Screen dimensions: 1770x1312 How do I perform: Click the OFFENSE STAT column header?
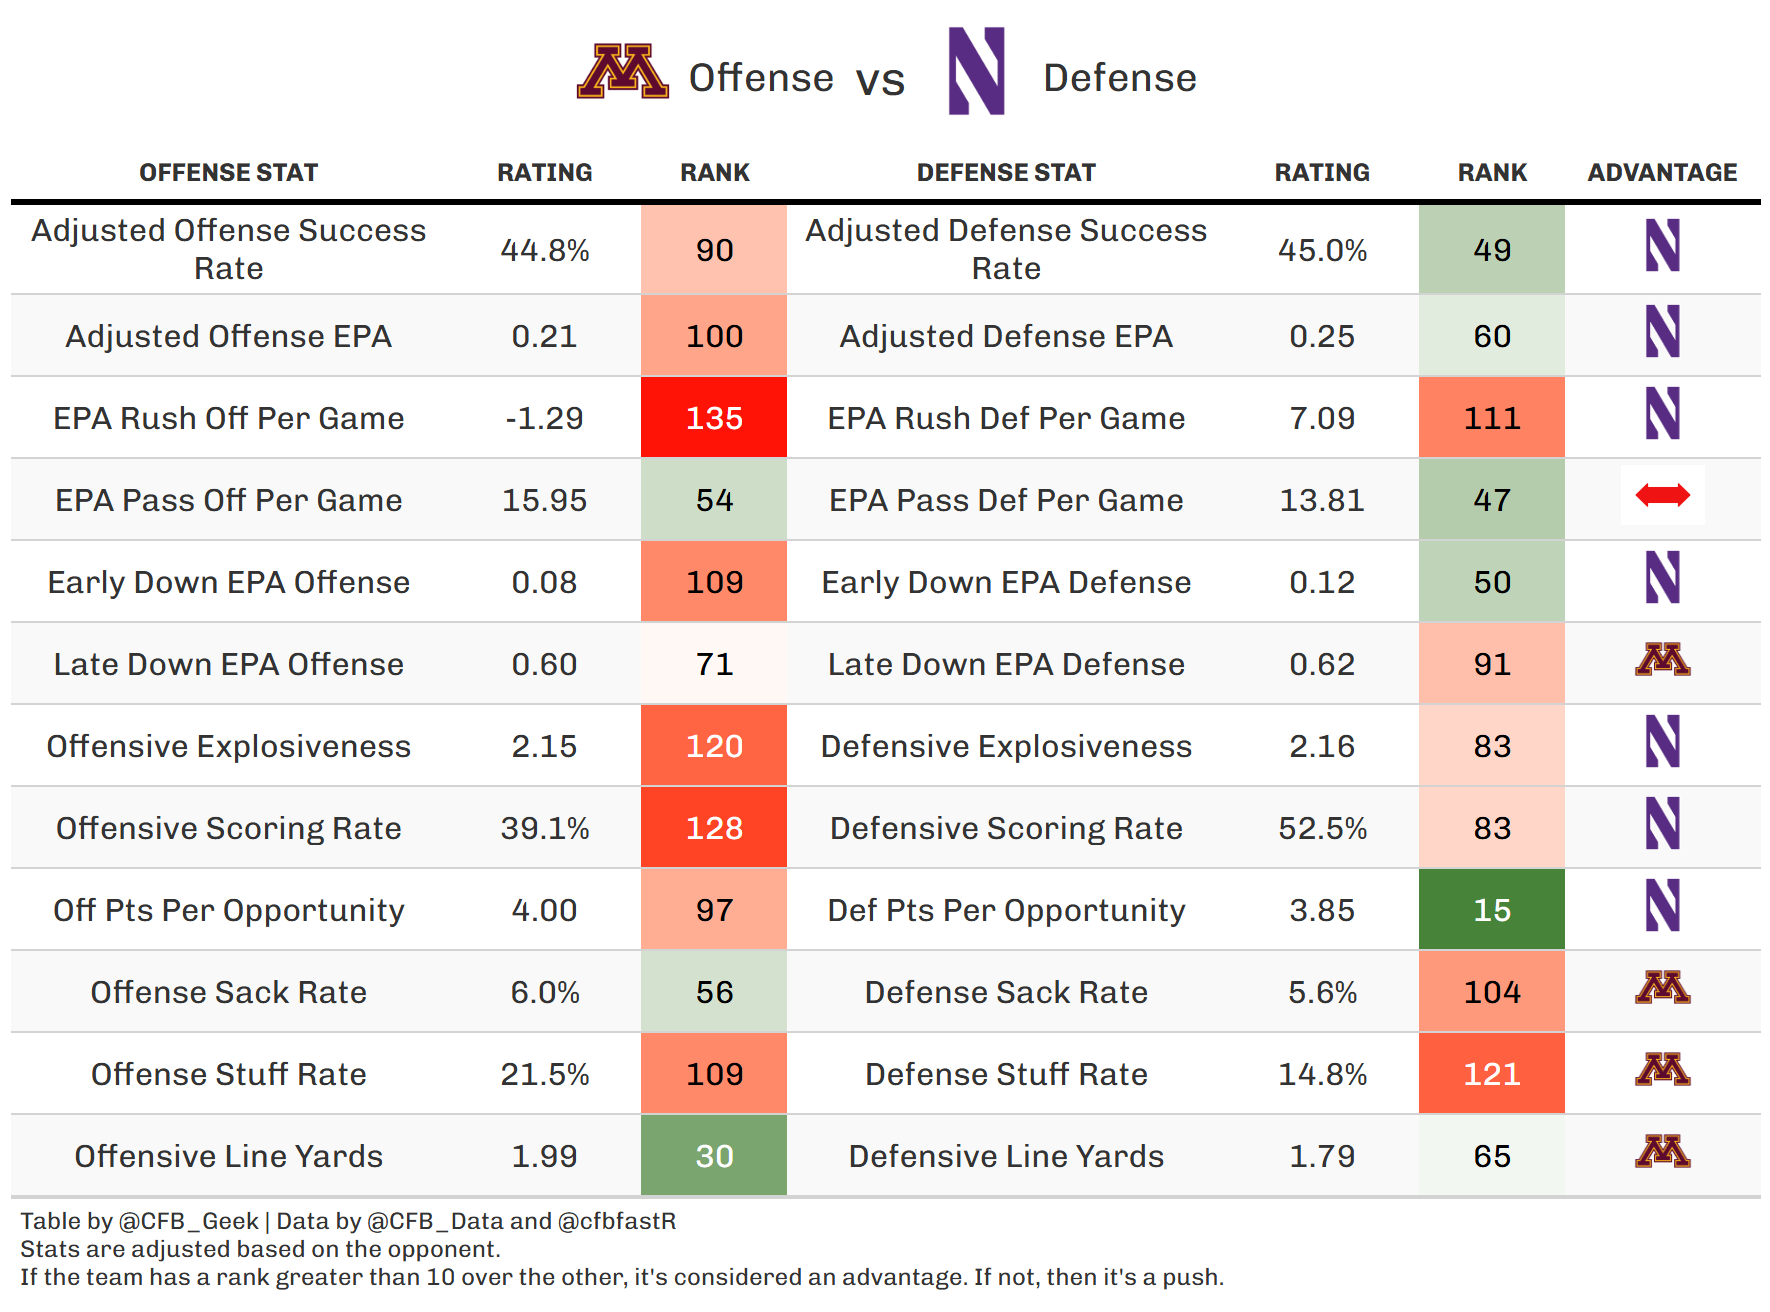click(x=228, y=173)
